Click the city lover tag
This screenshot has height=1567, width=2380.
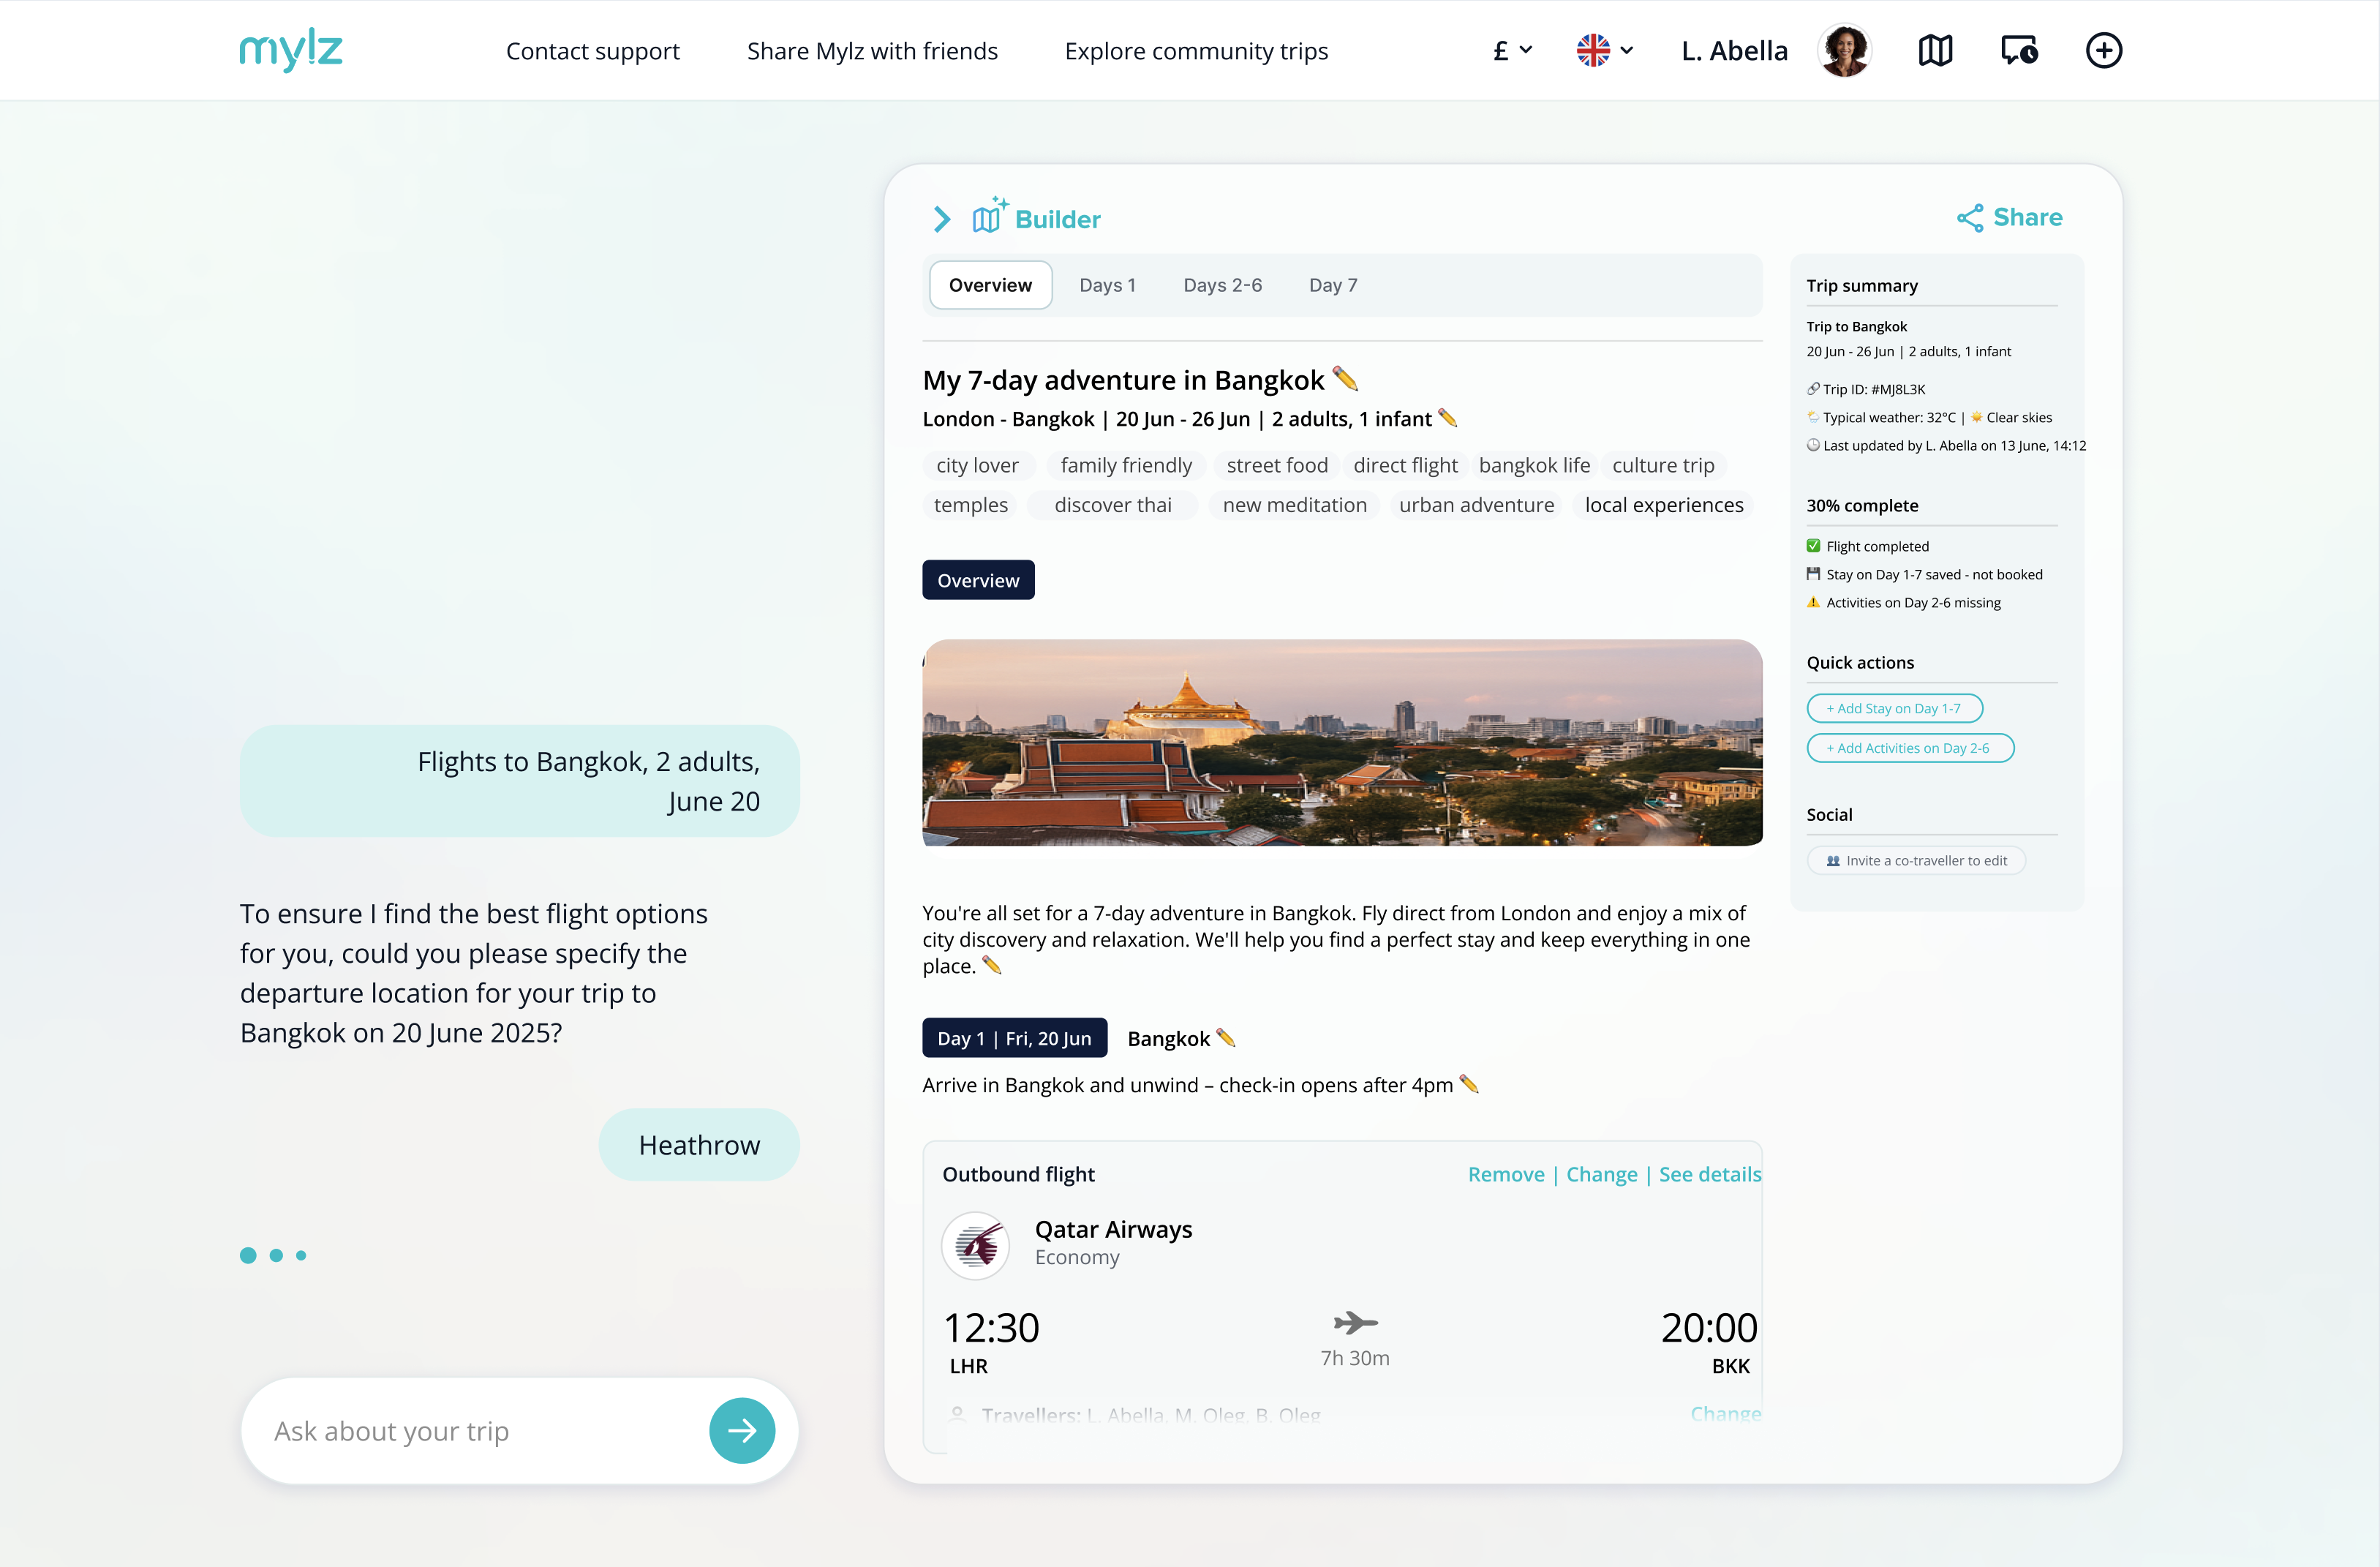977,465
